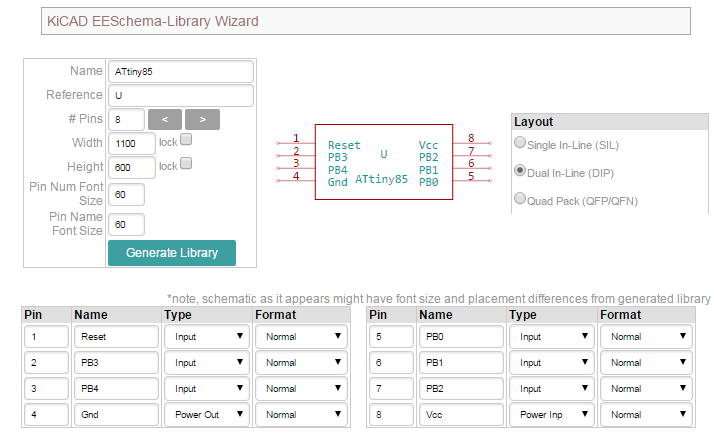Click pin number field for pin 1
Screen dimensions: 714x441
pos(46,337)
